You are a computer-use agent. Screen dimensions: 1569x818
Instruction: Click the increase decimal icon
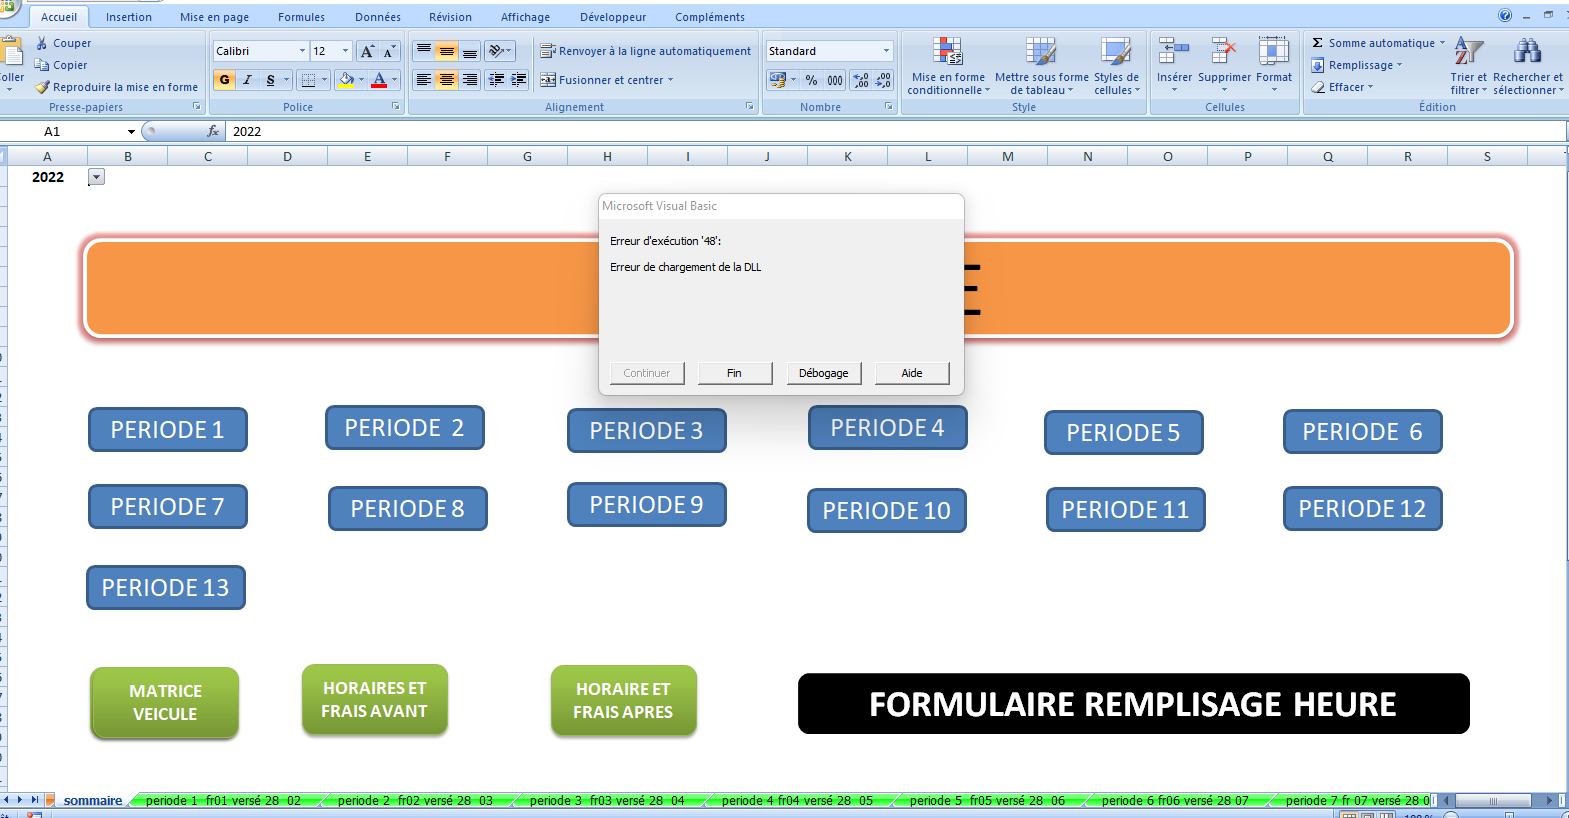pyautogui.click(x=860, y=80)
